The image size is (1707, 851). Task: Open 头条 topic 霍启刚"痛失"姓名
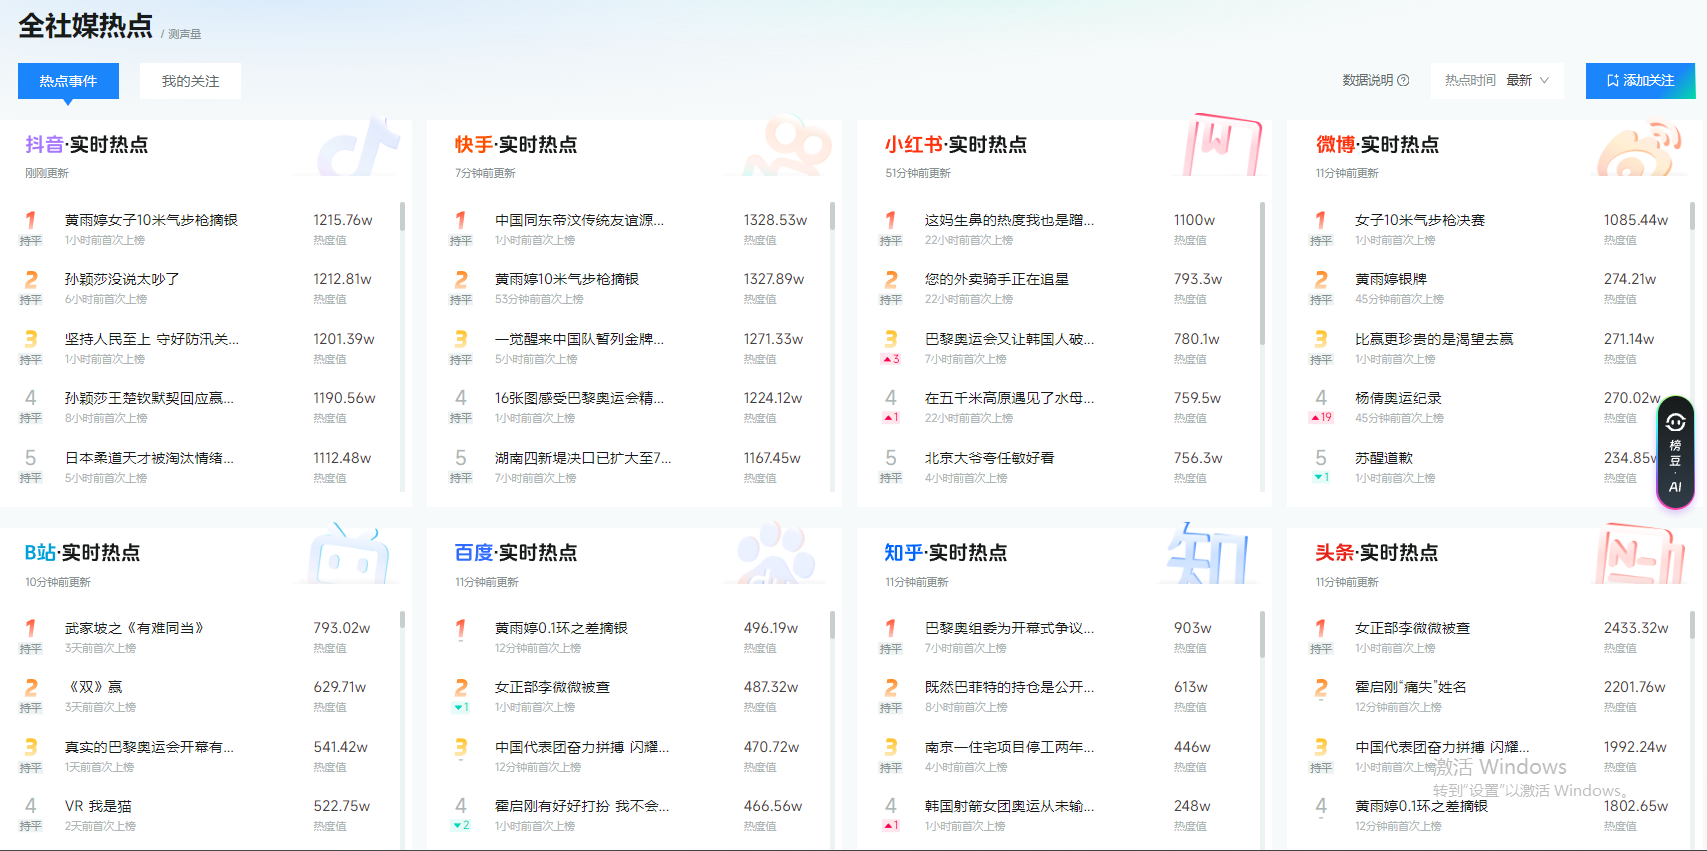click(x=1411, y=687)
